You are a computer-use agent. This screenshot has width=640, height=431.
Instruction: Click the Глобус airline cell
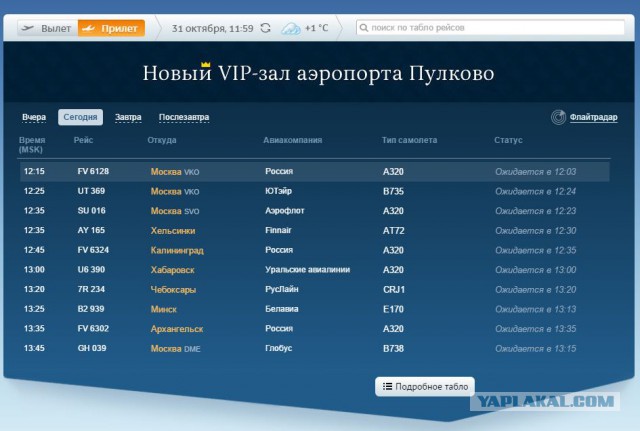[x=279, y=348]
